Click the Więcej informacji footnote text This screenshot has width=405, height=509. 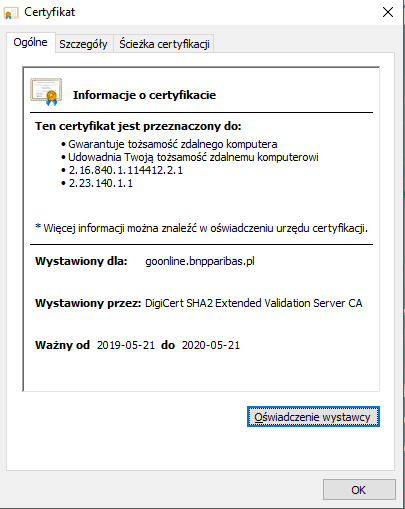click(201, 228)
